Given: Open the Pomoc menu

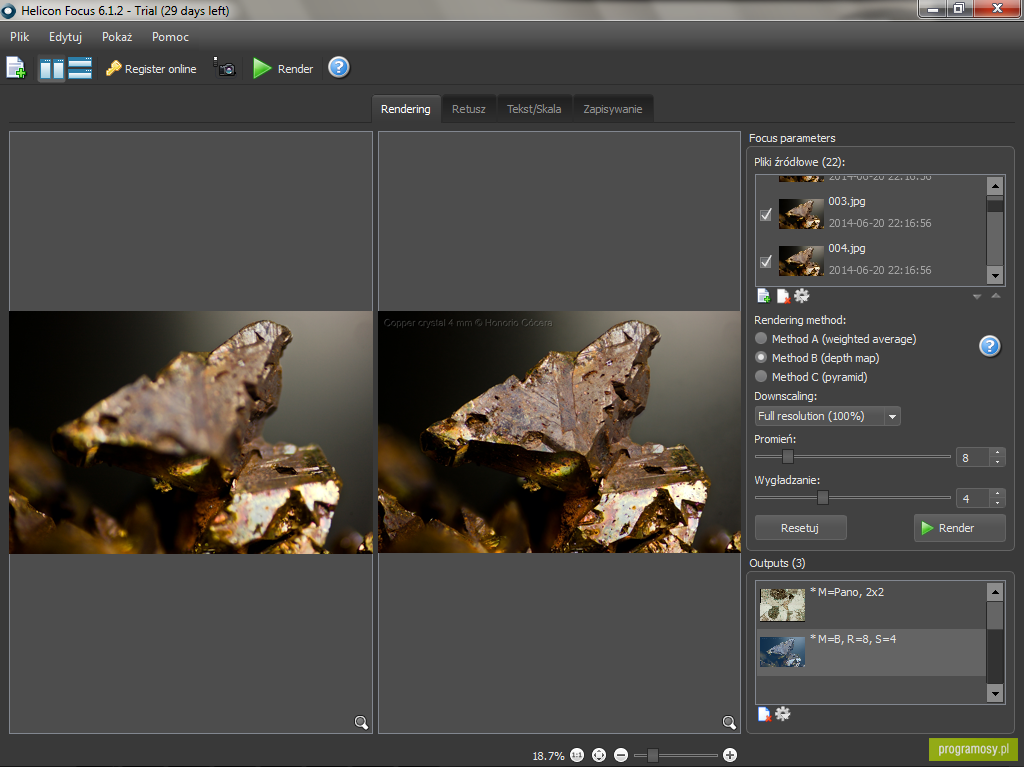Looking at the screenshot, I should (170, 37).
